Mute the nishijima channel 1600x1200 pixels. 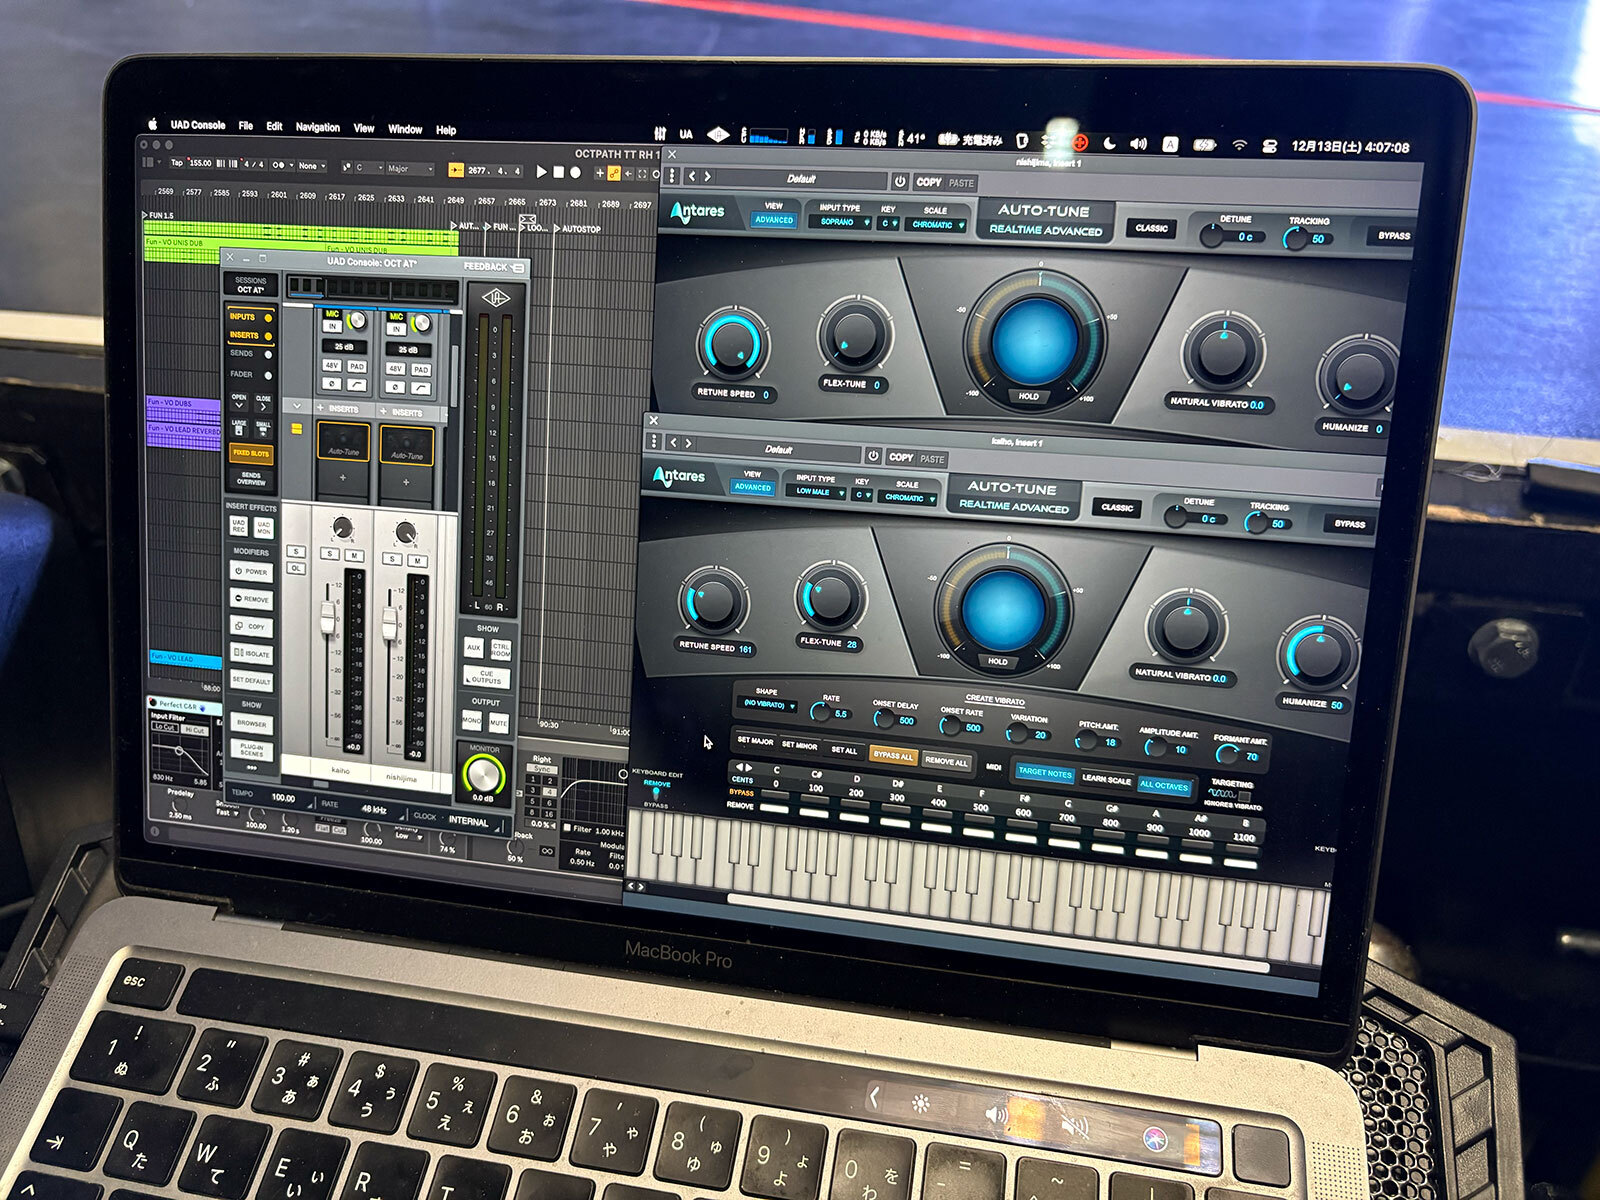click(x=417, y=559)
